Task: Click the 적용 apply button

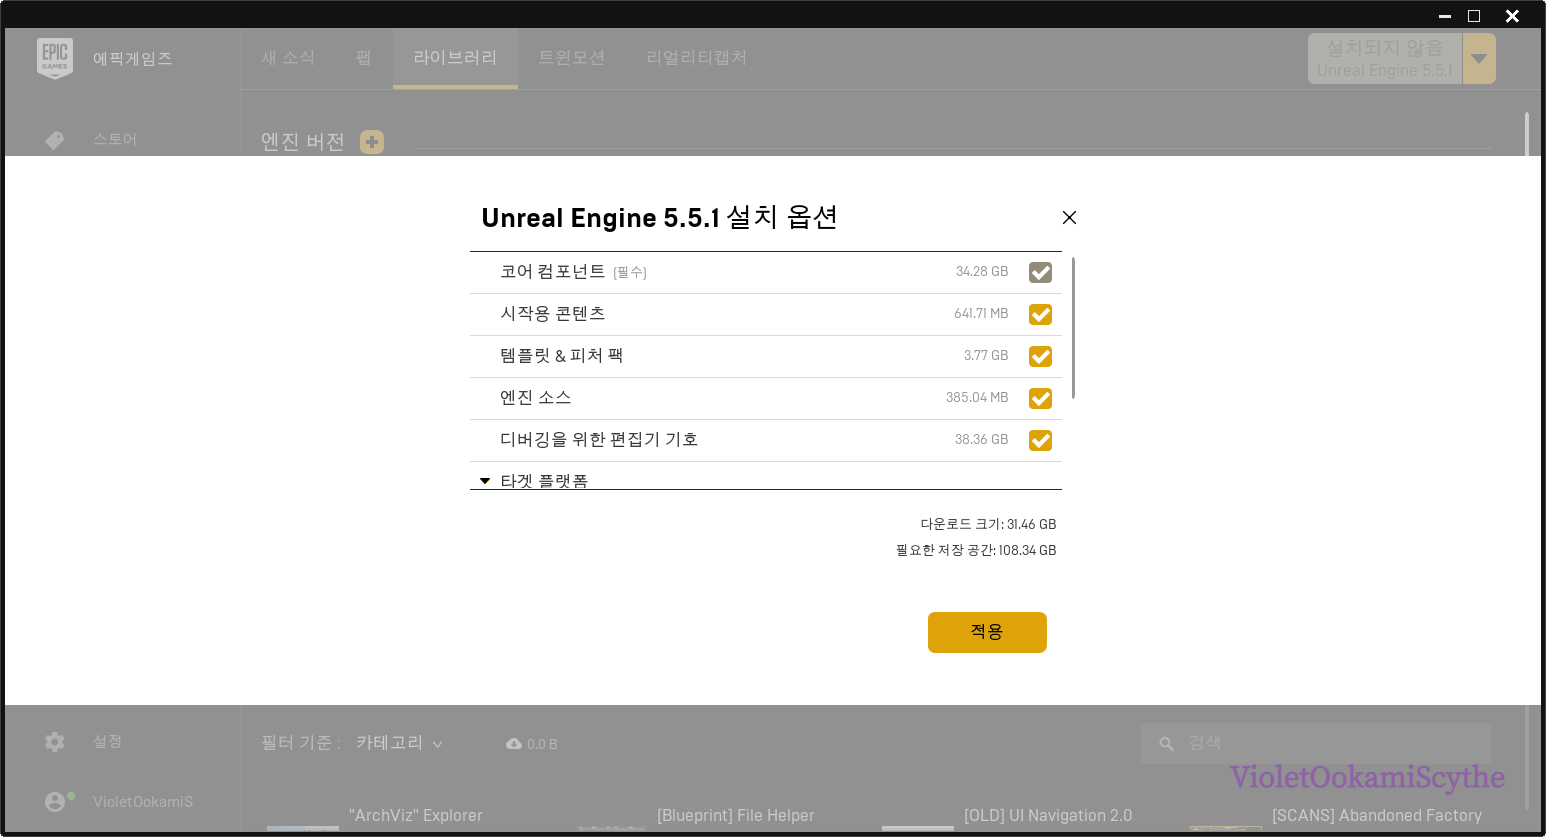Action: pyautogui.click(x=987, y=632)
